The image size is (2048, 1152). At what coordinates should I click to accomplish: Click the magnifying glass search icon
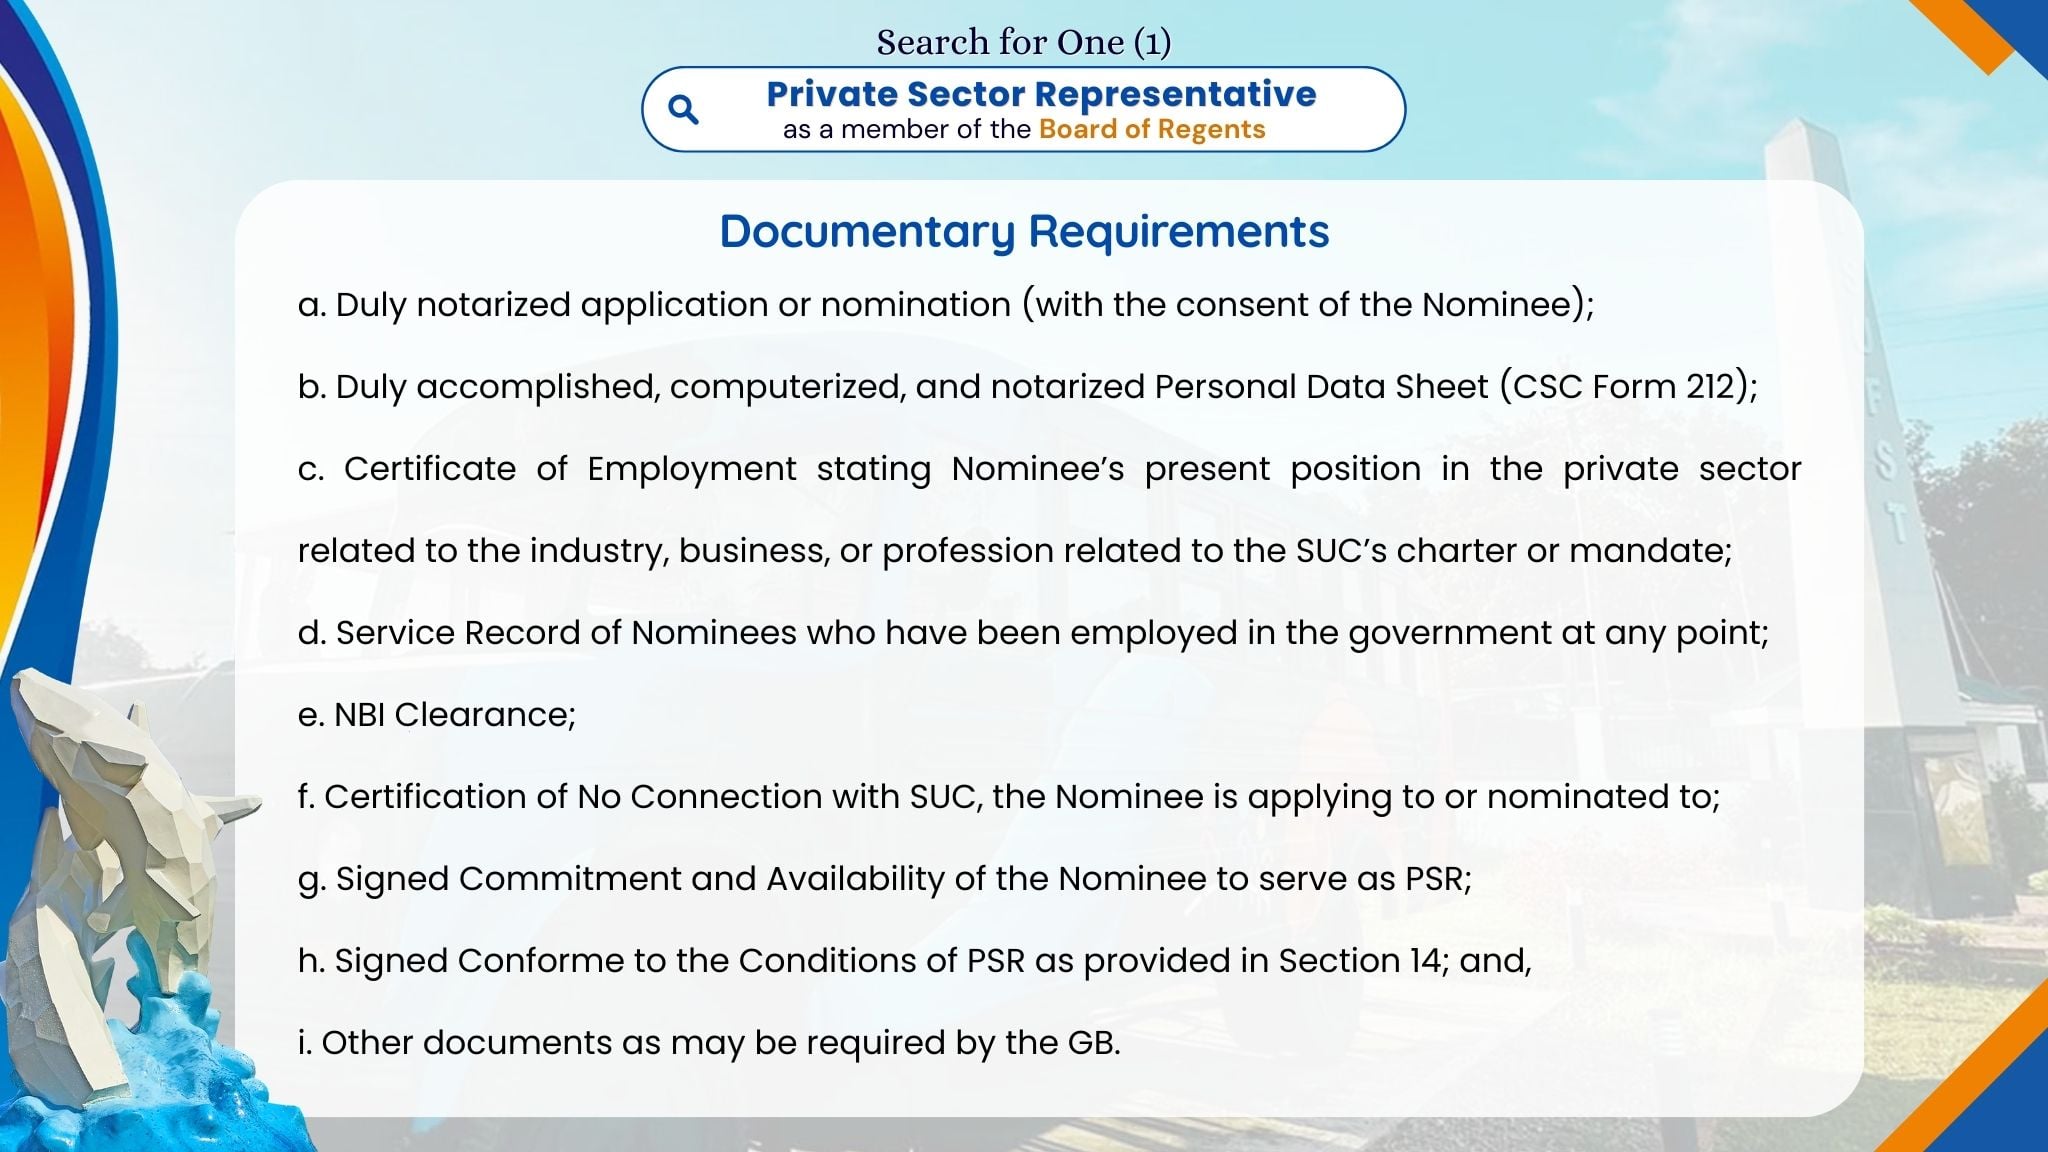(683, 109)
